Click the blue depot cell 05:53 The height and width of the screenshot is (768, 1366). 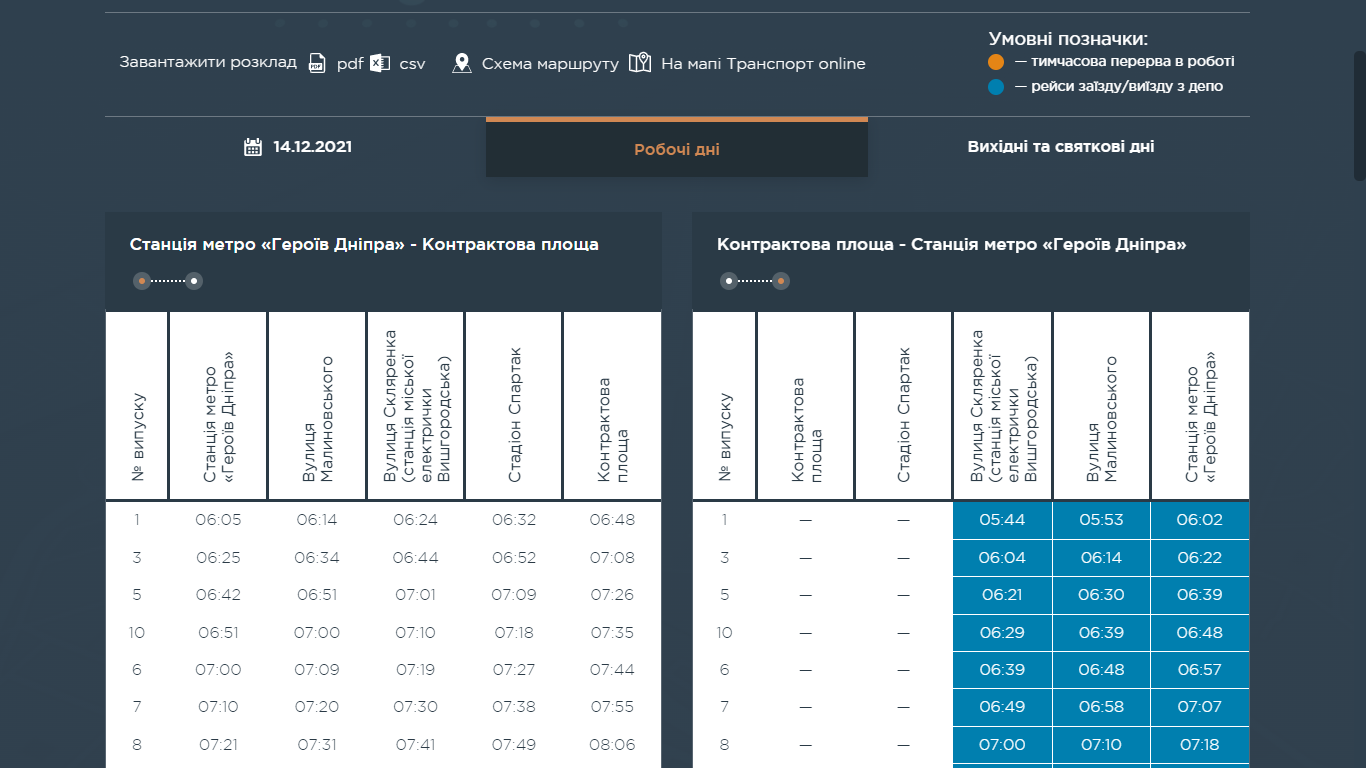[1101, 520]
